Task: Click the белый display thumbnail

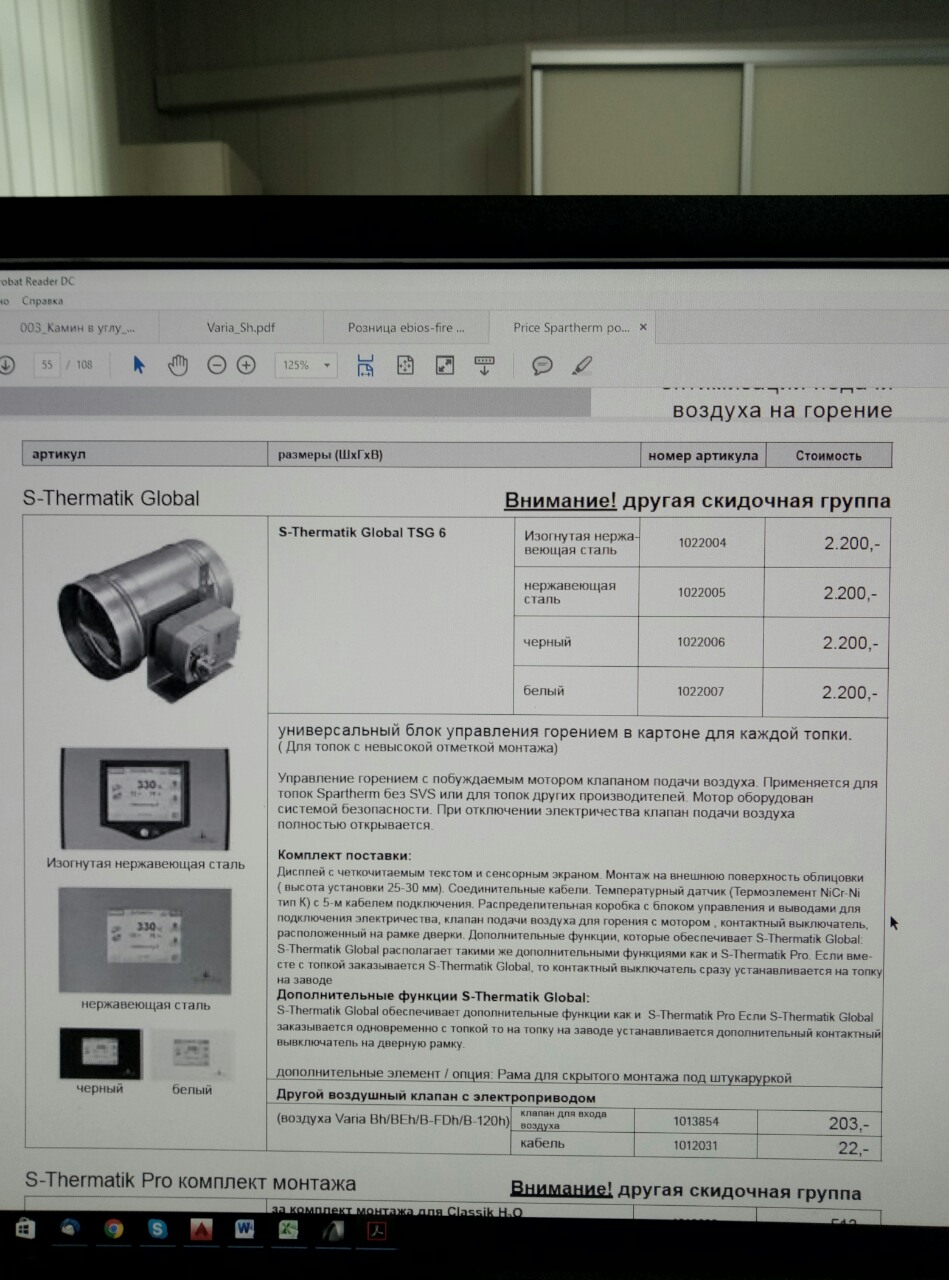Action: tap(191, 1054)
